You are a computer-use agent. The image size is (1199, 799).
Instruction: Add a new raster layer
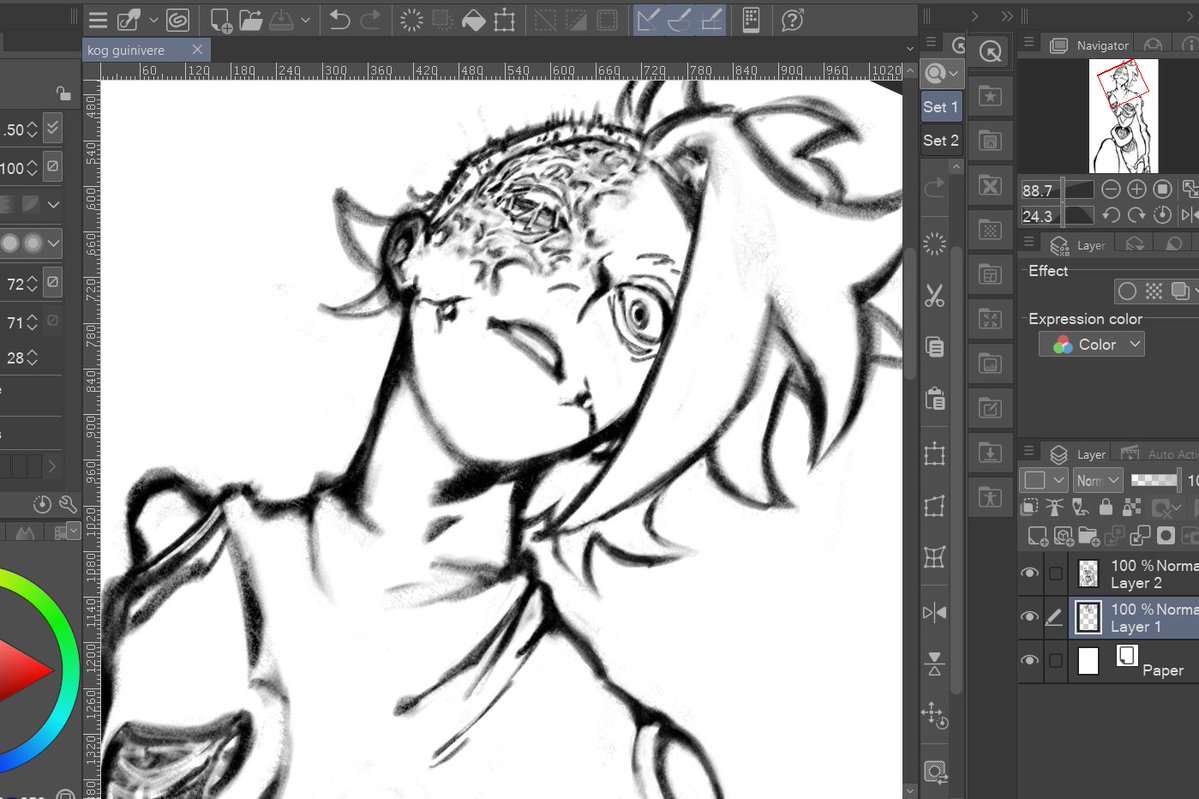pyautogui.click(x=1038, y=536)
